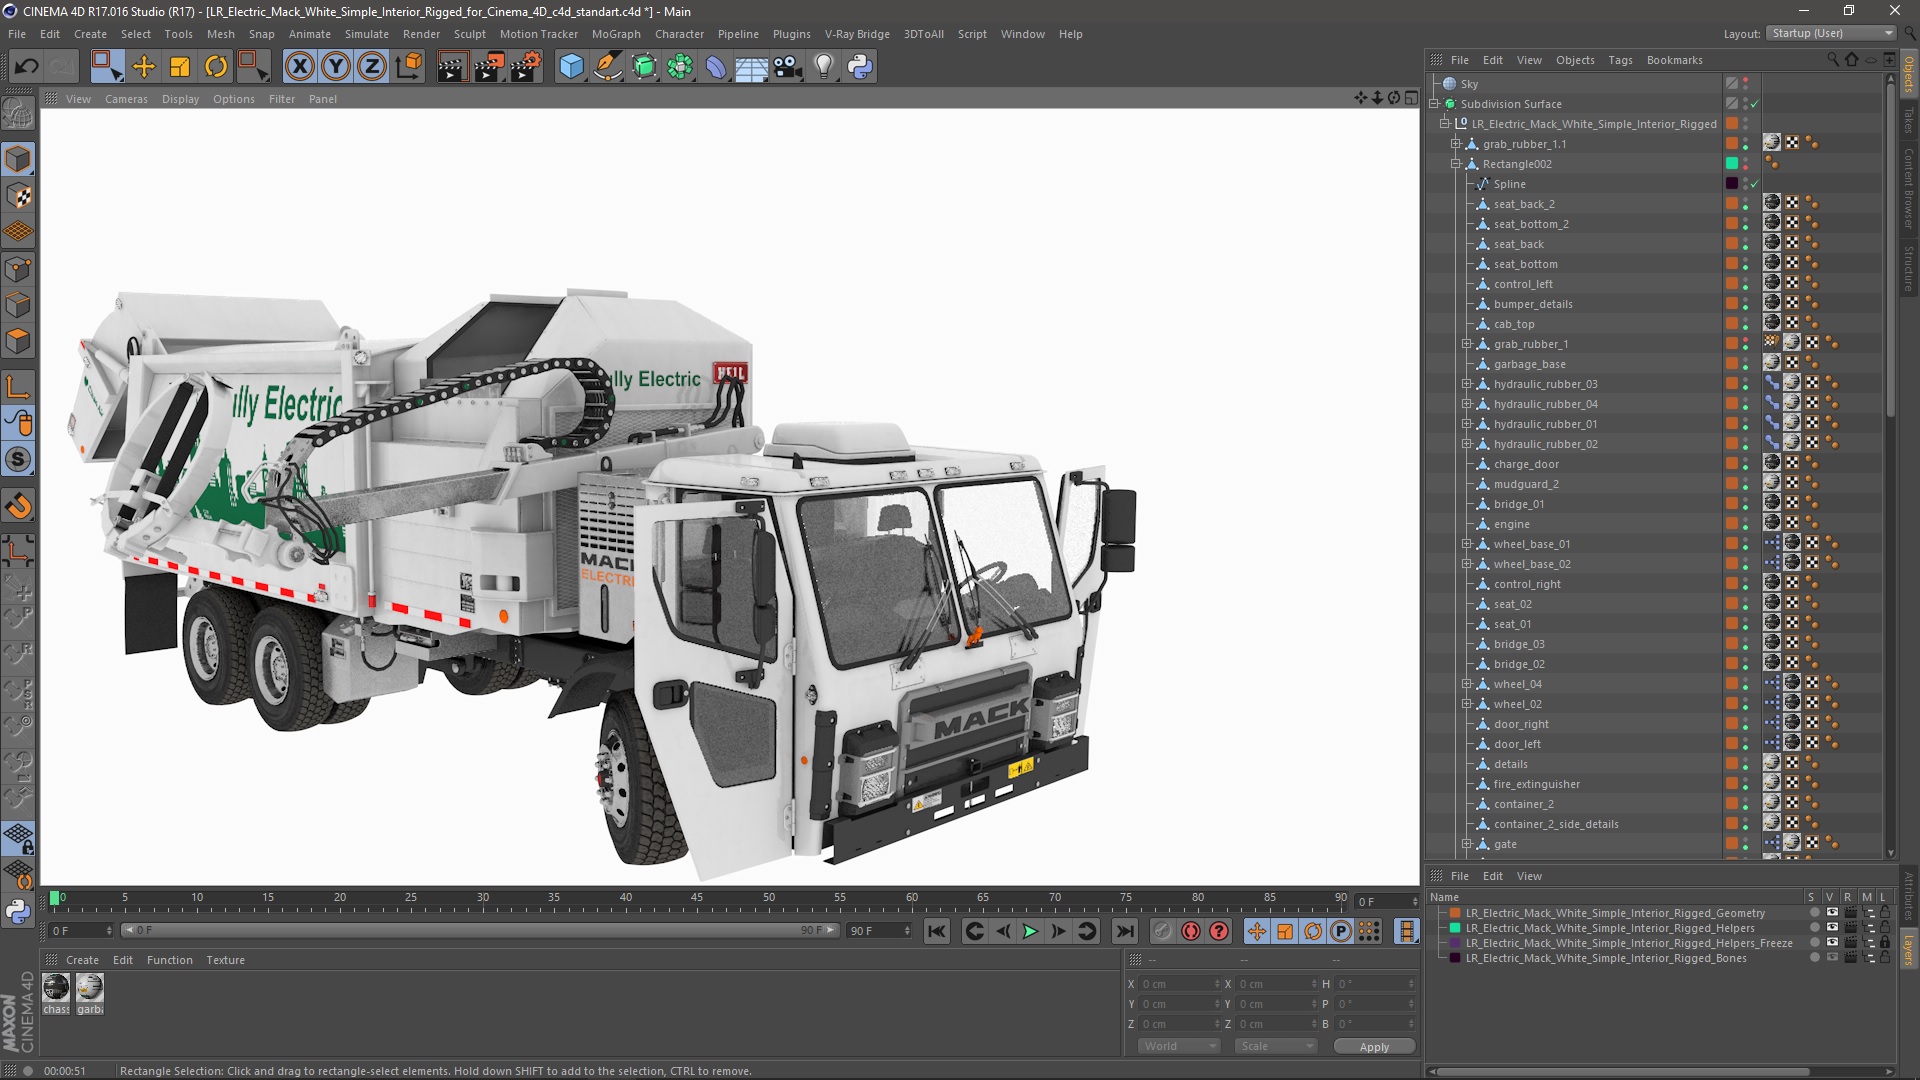Enable Polygons mode

[x=18, y=341]
